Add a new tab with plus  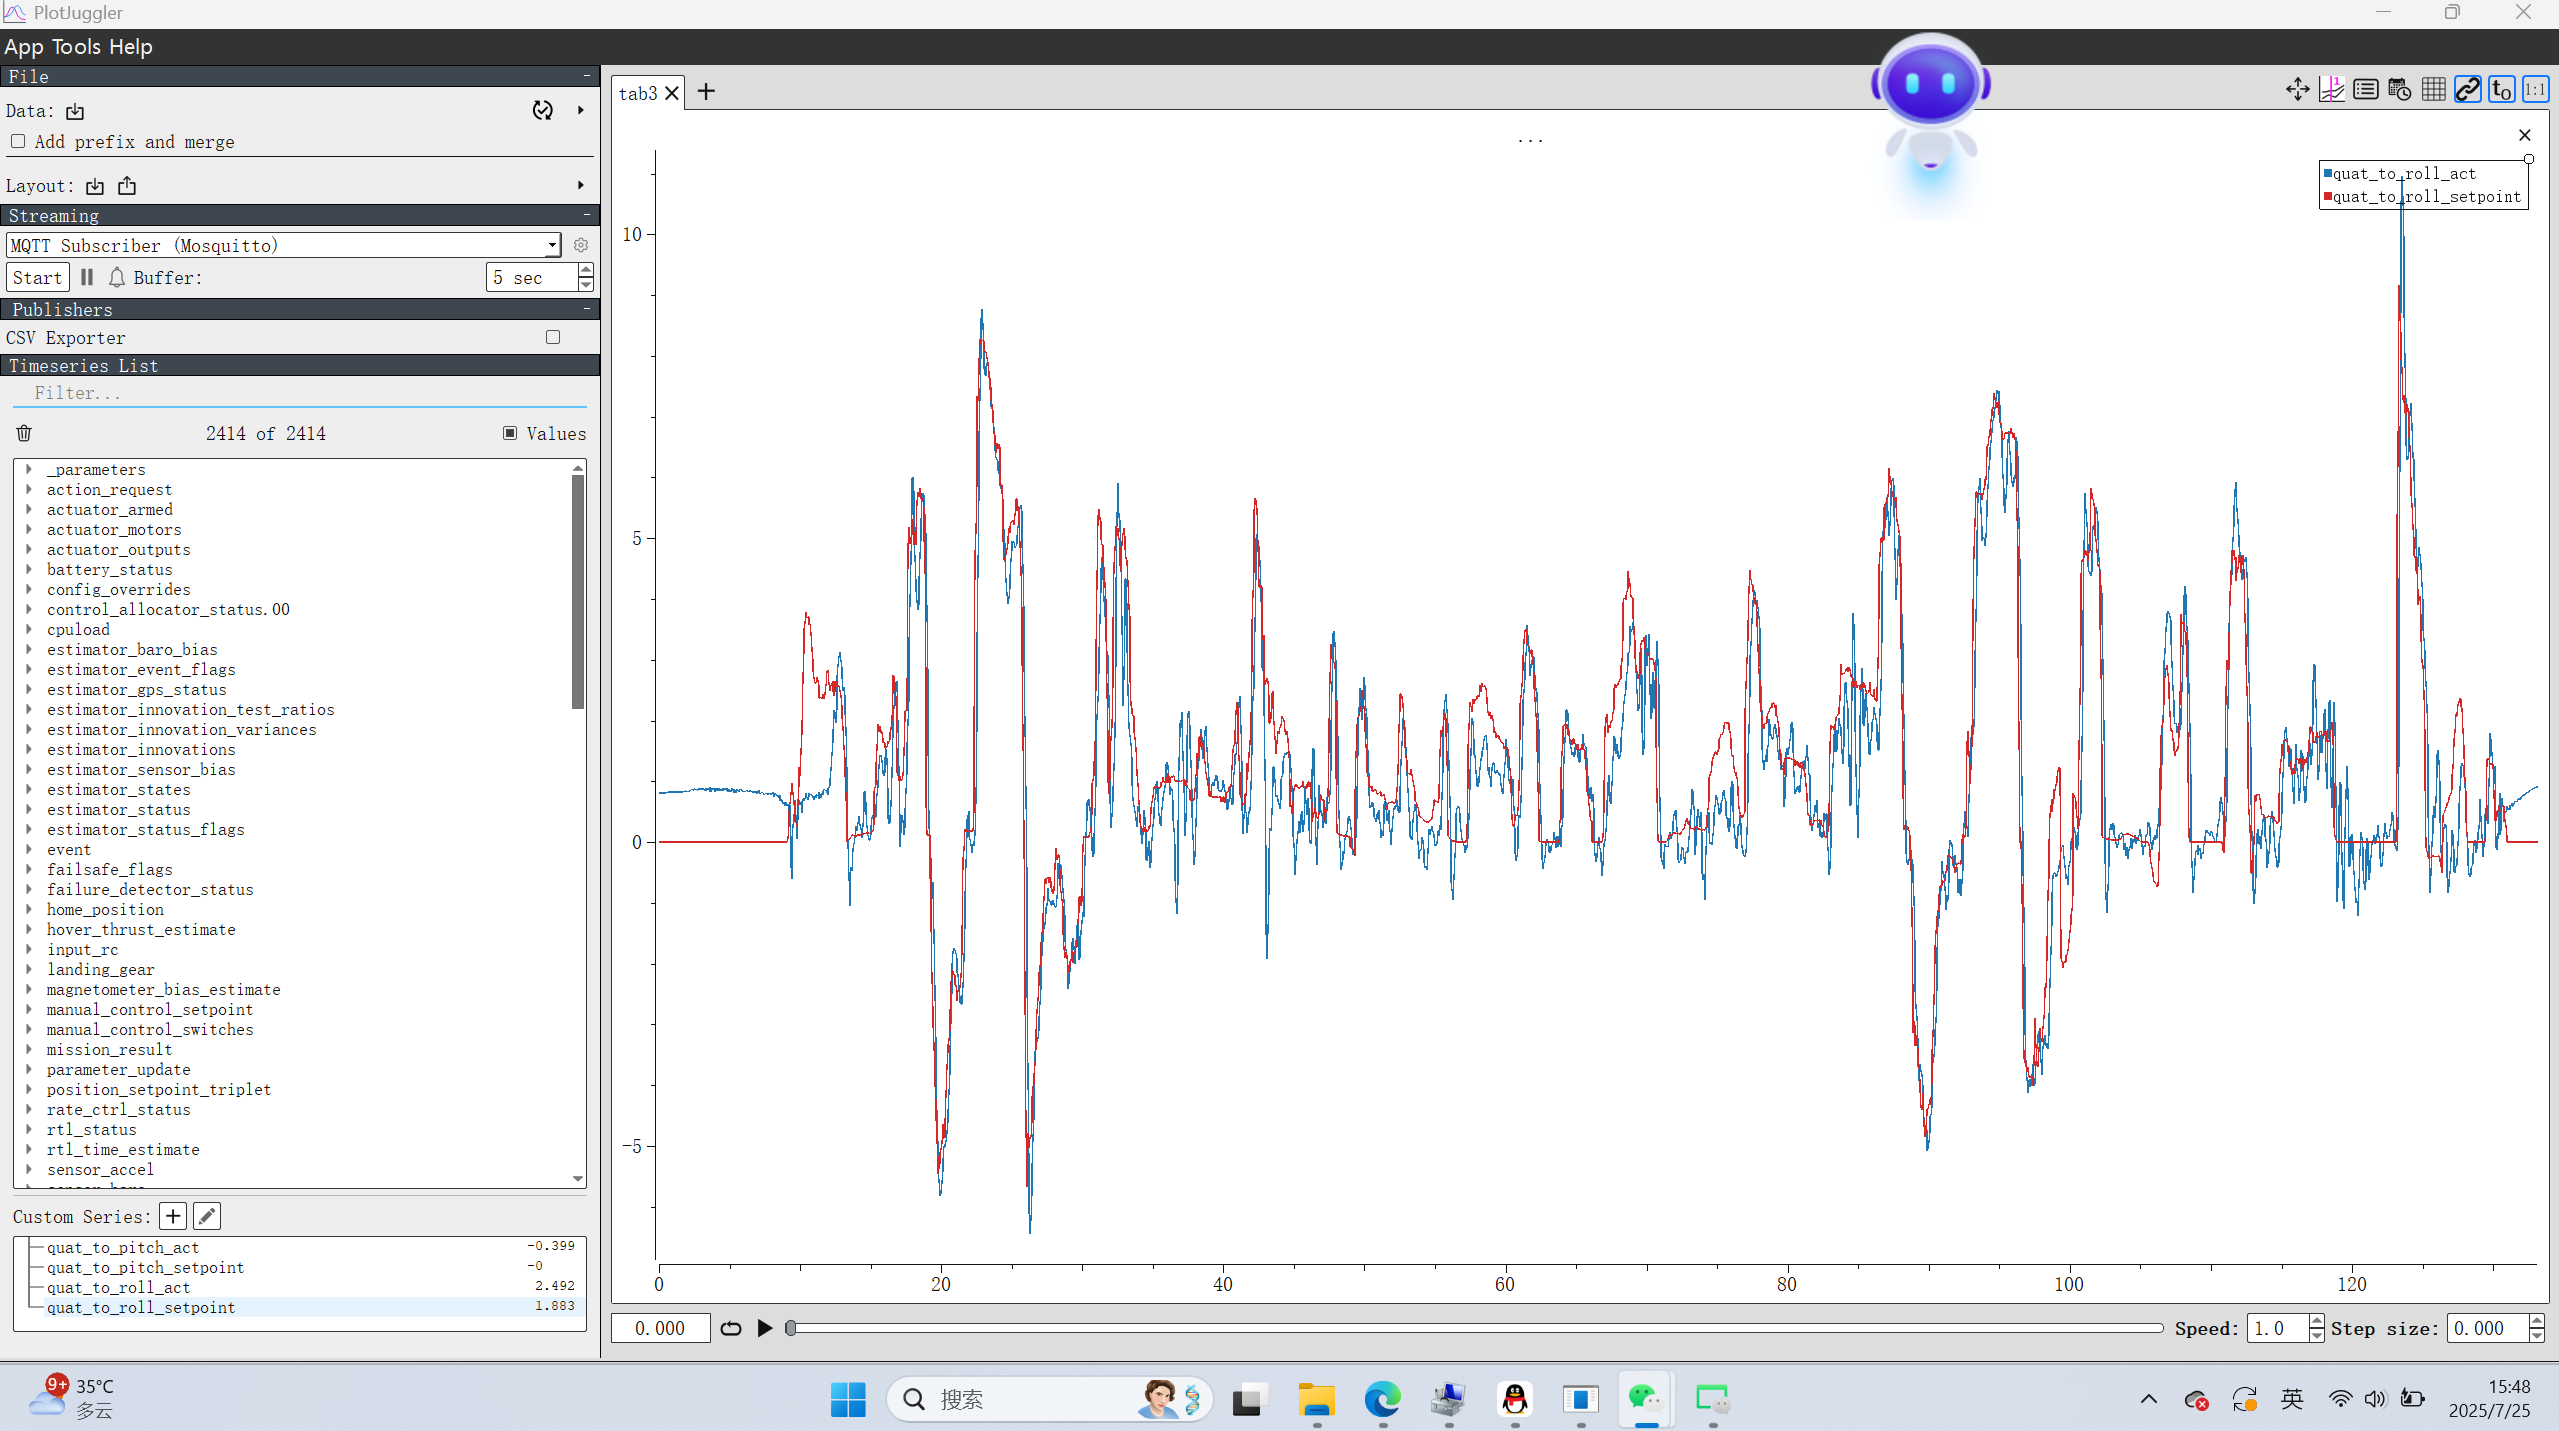706,92
